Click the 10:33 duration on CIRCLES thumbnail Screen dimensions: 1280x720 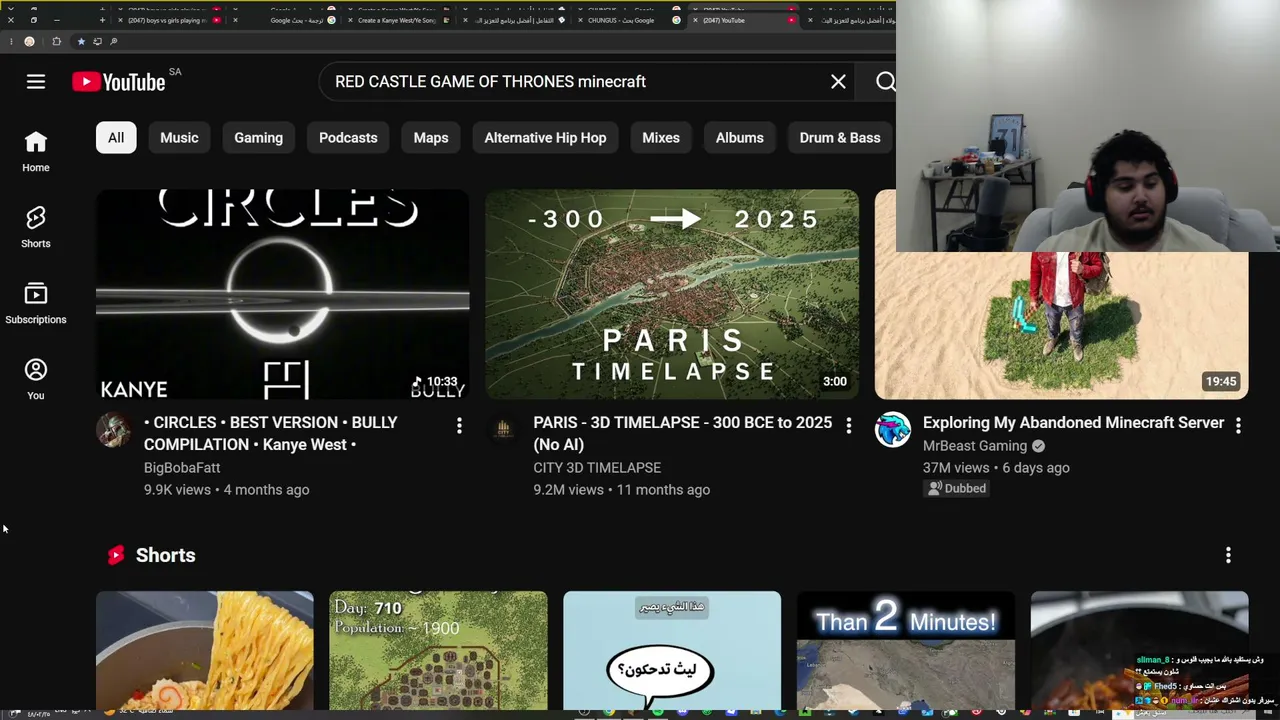436,381
